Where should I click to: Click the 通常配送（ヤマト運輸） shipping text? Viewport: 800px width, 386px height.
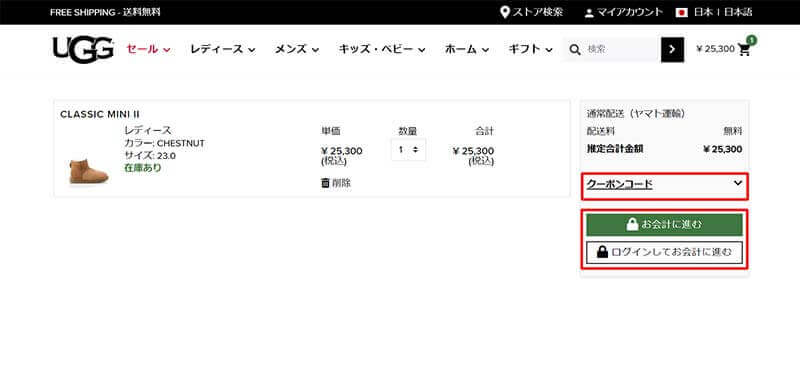click(x=636, y=114)
